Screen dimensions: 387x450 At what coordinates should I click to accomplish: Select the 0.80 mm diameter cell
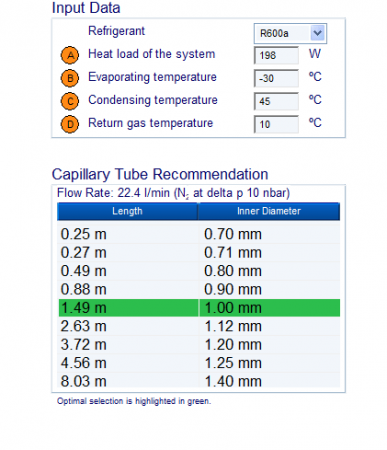[x=269, y=271]
